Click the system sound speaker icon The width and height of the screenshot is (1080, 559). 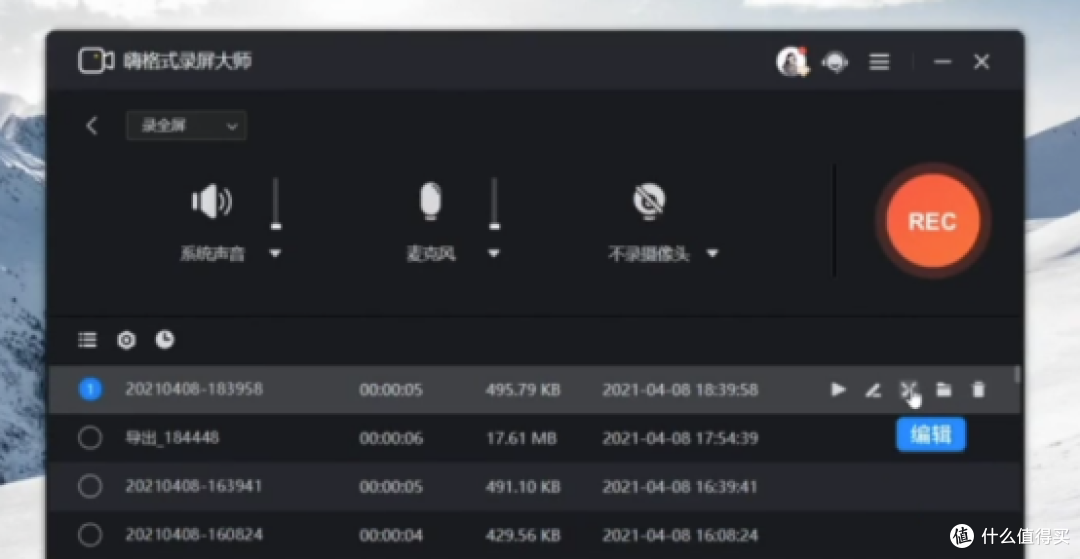click(211, 201)
